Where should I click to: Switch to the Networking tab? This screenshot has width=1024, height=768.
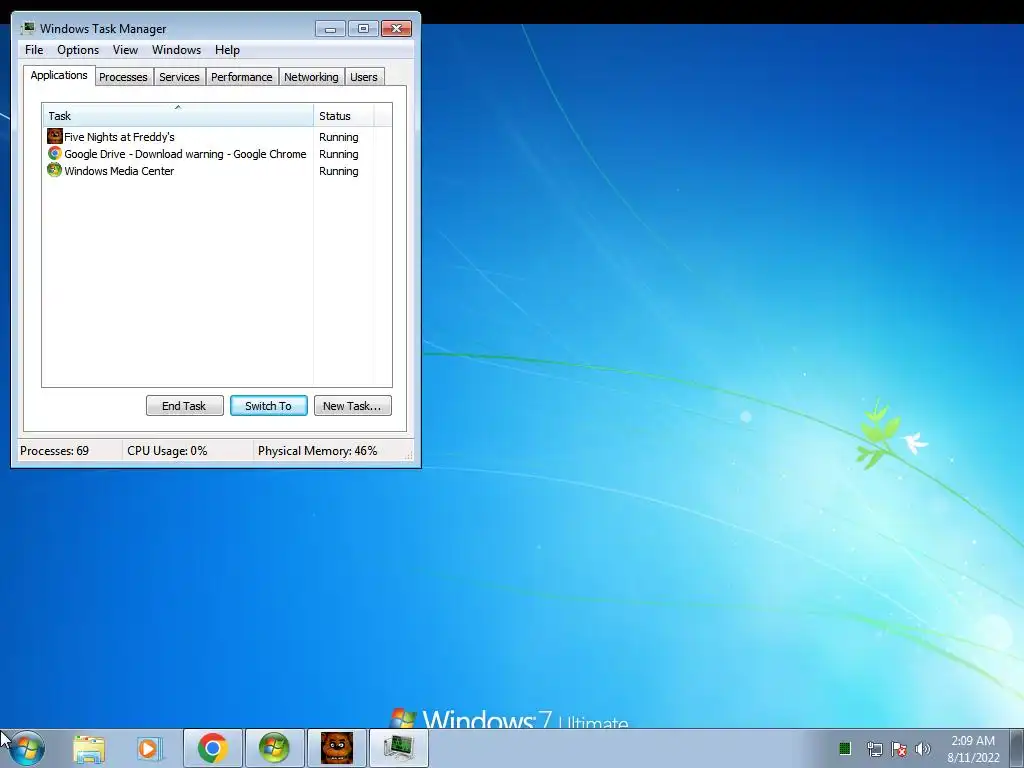pyautogui.click(x=312, y=77)
